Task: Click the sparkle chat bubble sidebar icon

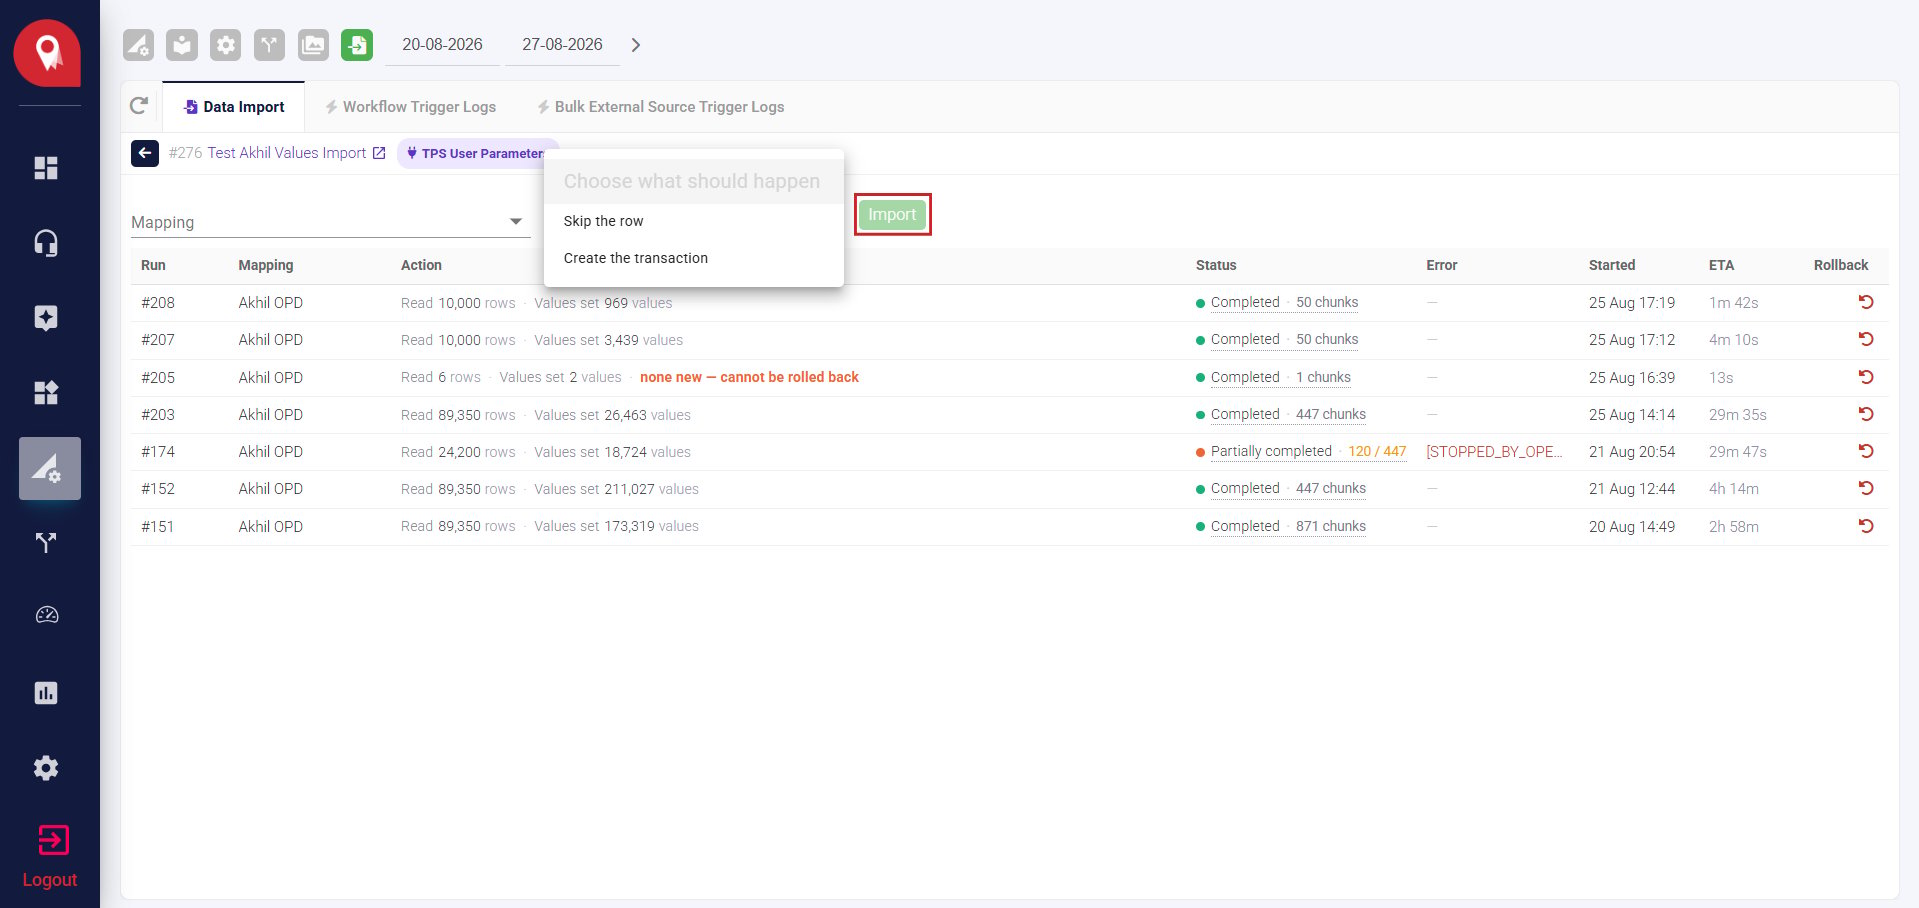Action: (x=46, y=318)
